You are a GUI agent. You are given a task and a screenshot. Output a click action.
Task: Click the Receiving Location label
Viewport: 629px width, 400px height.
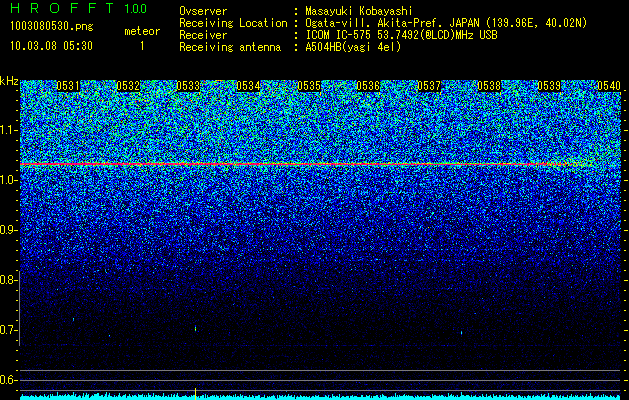click(233, 23)
